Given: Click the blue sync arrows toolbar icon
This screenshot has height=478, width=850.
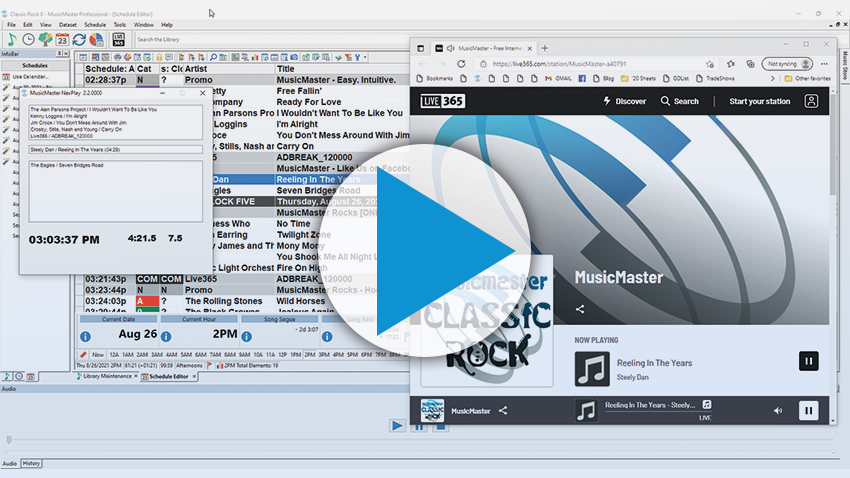Looking at the screenshot, I should 79,40.
